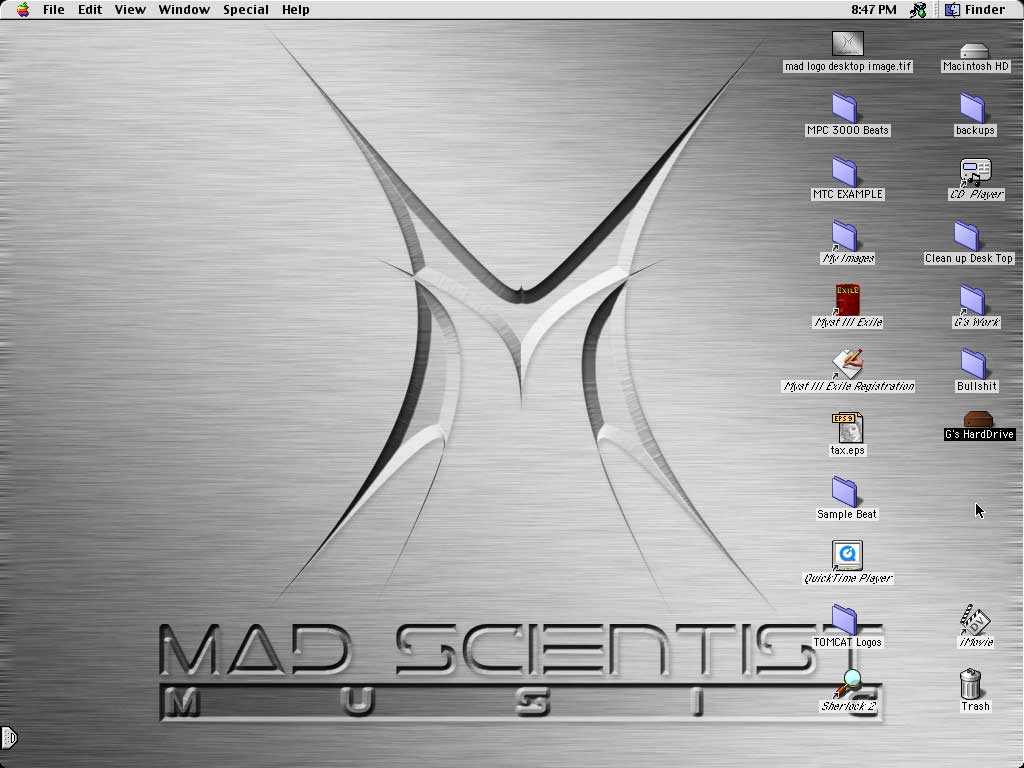Select the My Images folder alias
The image size is (1024, 768).
point(844,235)
